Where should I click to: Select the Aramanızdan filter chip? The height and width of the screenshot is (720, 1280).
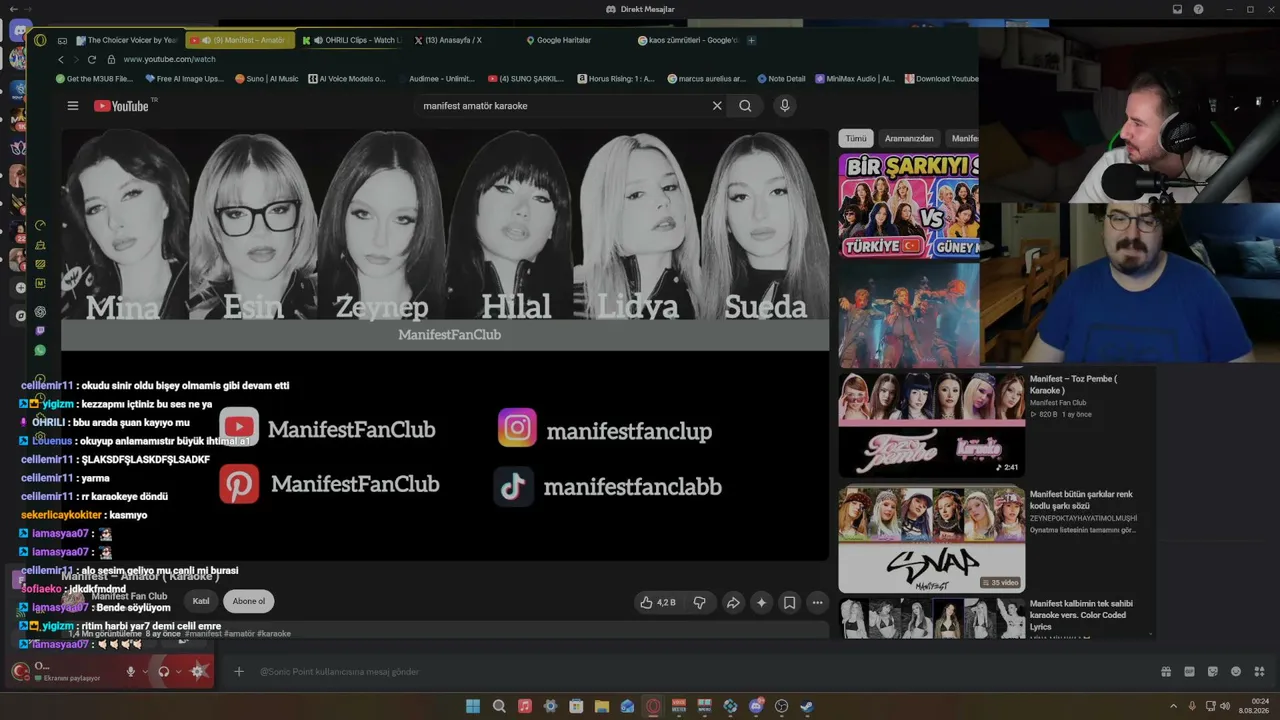[909, 138]
